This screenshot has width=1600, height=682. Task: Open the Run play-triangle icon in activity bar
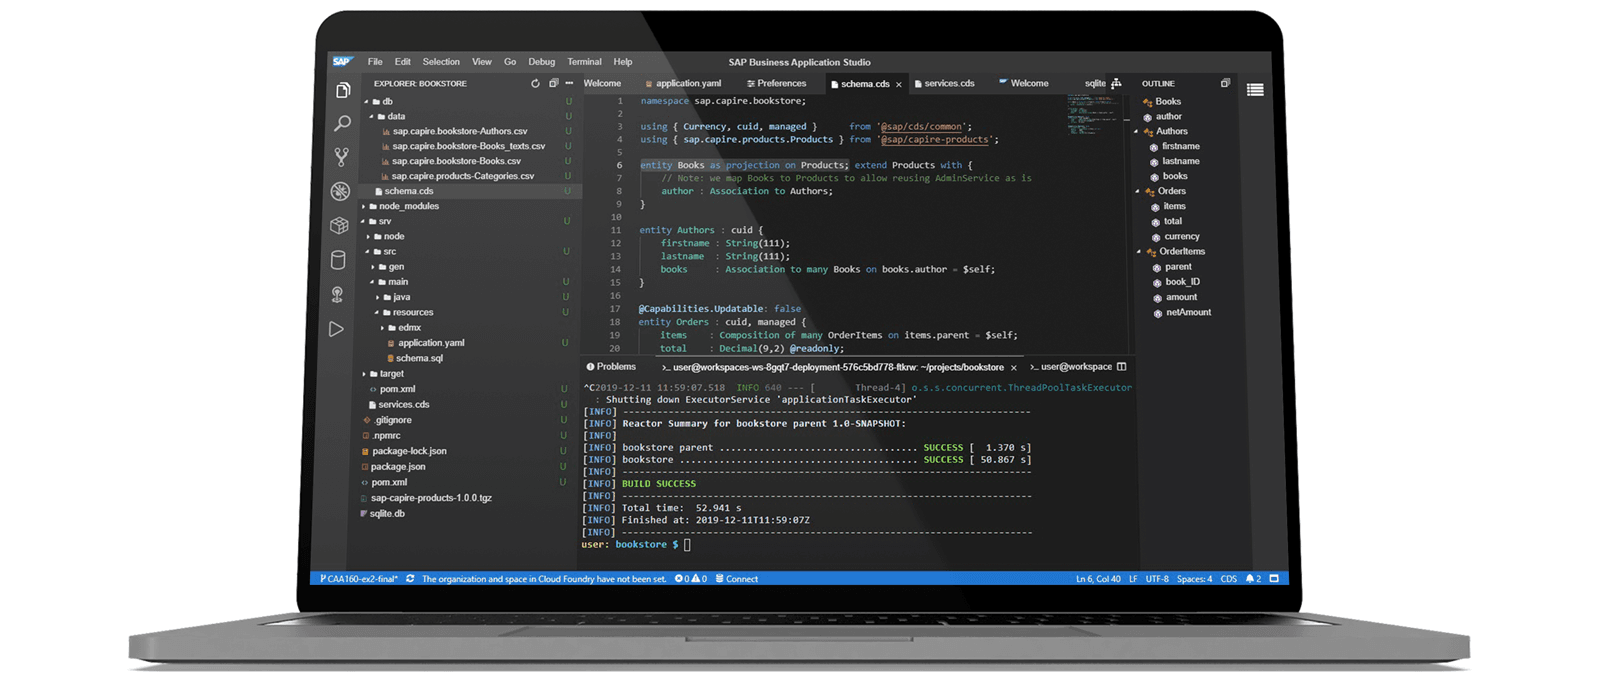(336, 329)
